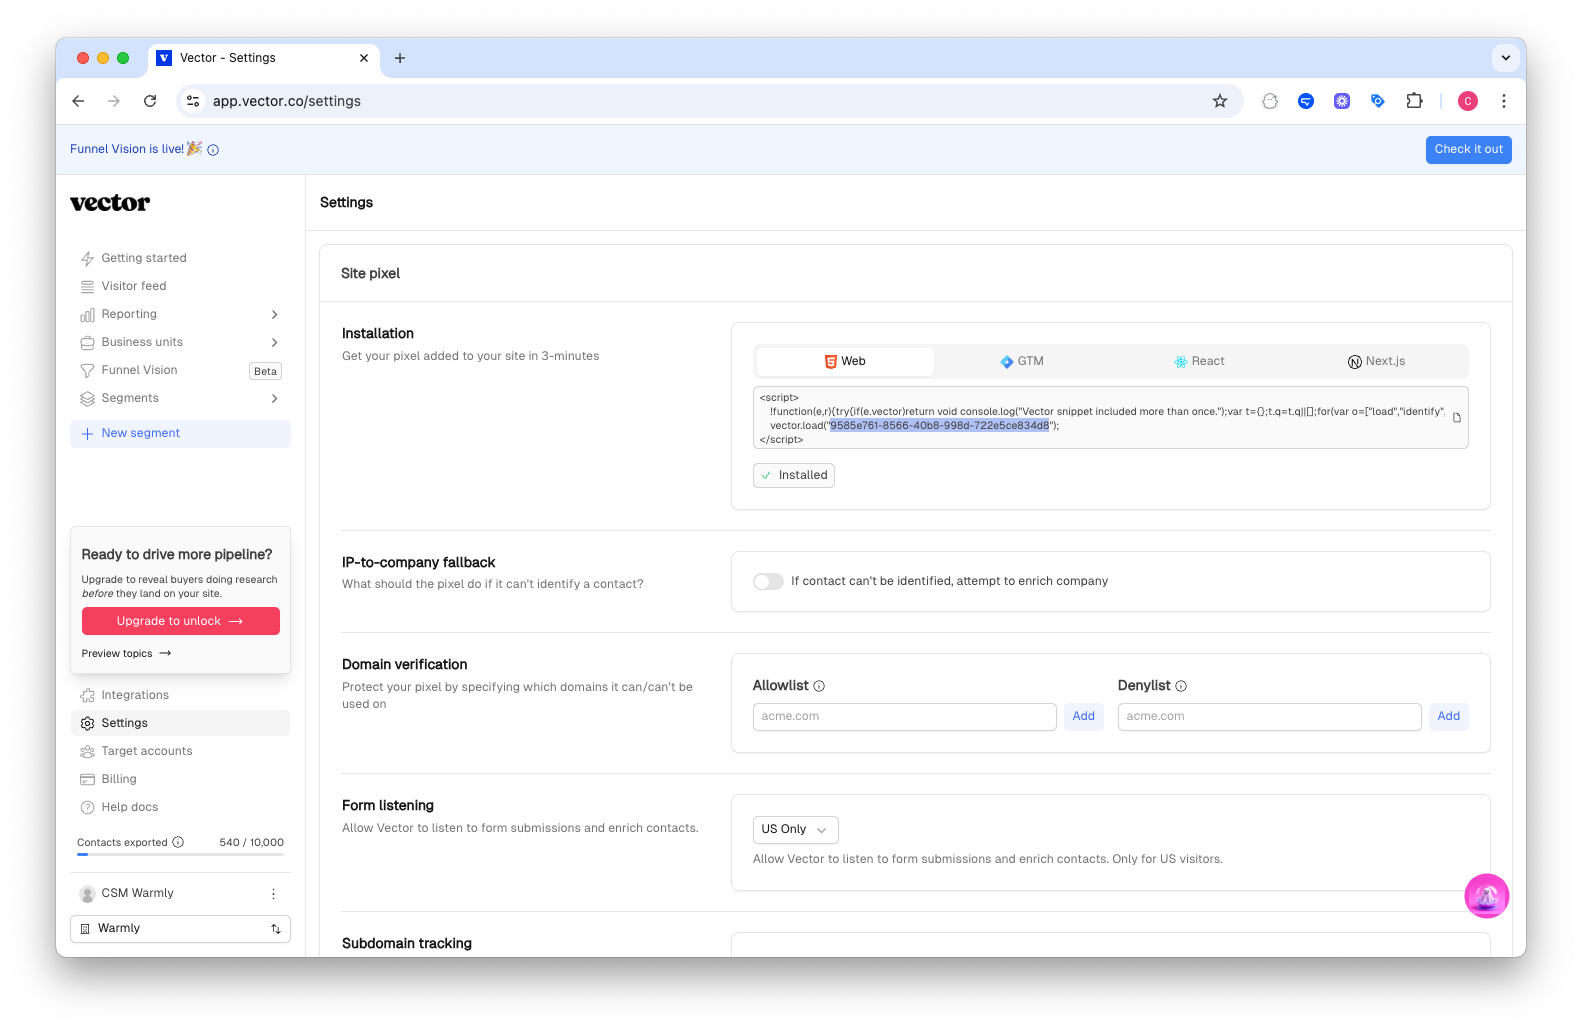Click the Billing card icon
Screen dimensions: 1582x1031
[87, 779]
